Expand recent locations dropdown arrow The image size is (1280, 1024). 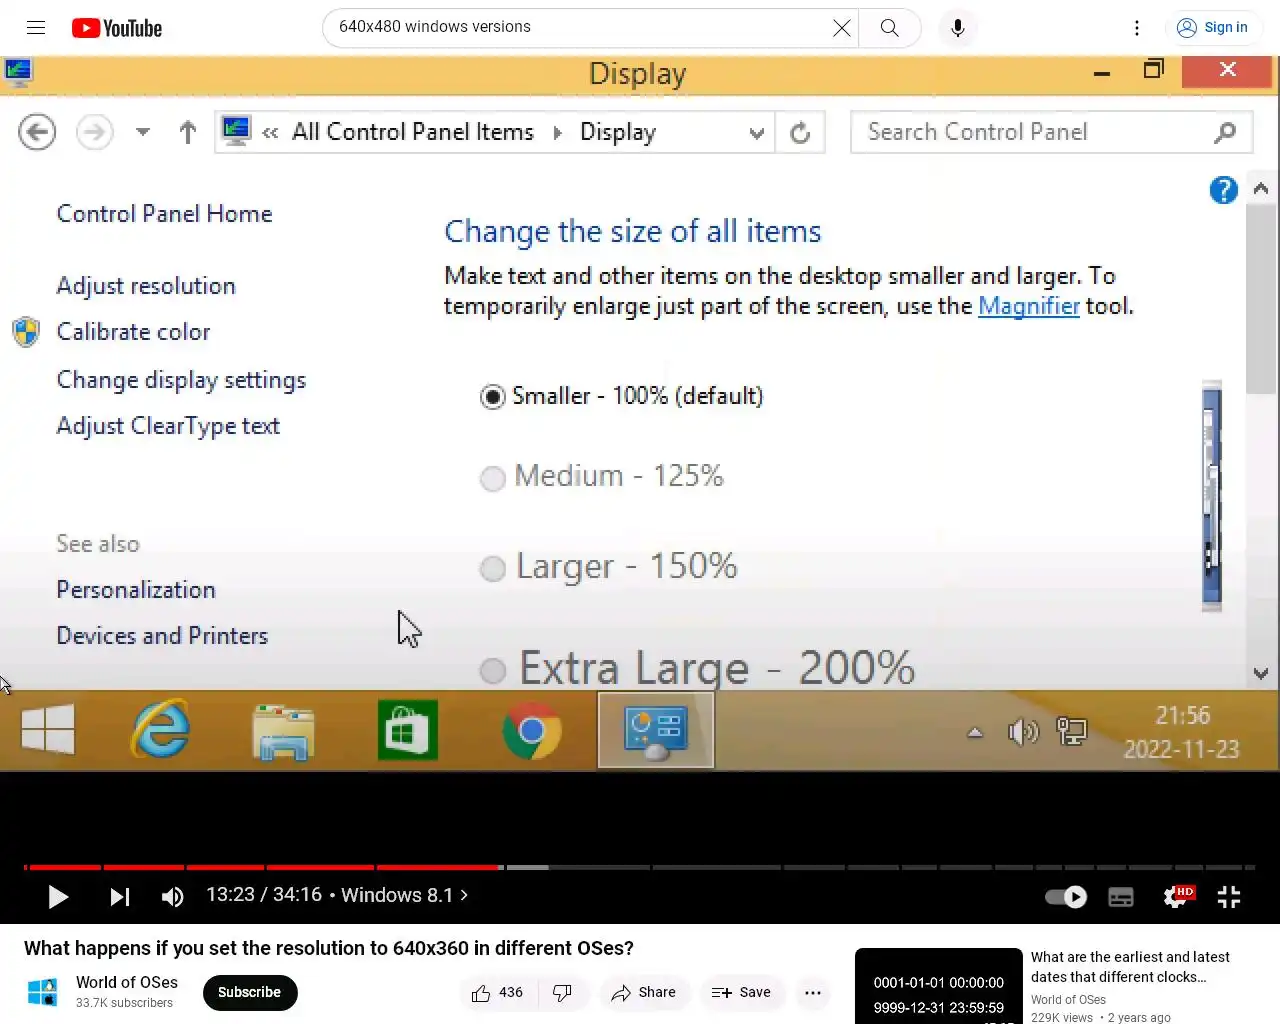coord(143,132)
